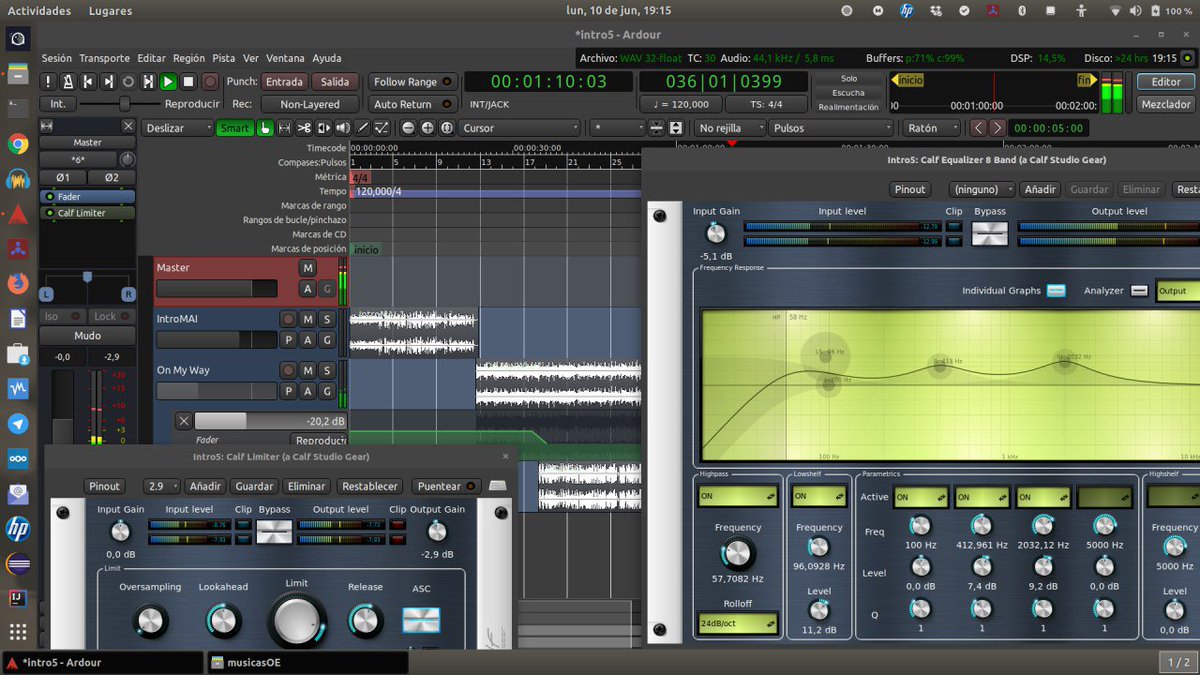The image size is (1200, 675).
Task: Open the Ratón edit point dropdown
Action: click(931, 128)
